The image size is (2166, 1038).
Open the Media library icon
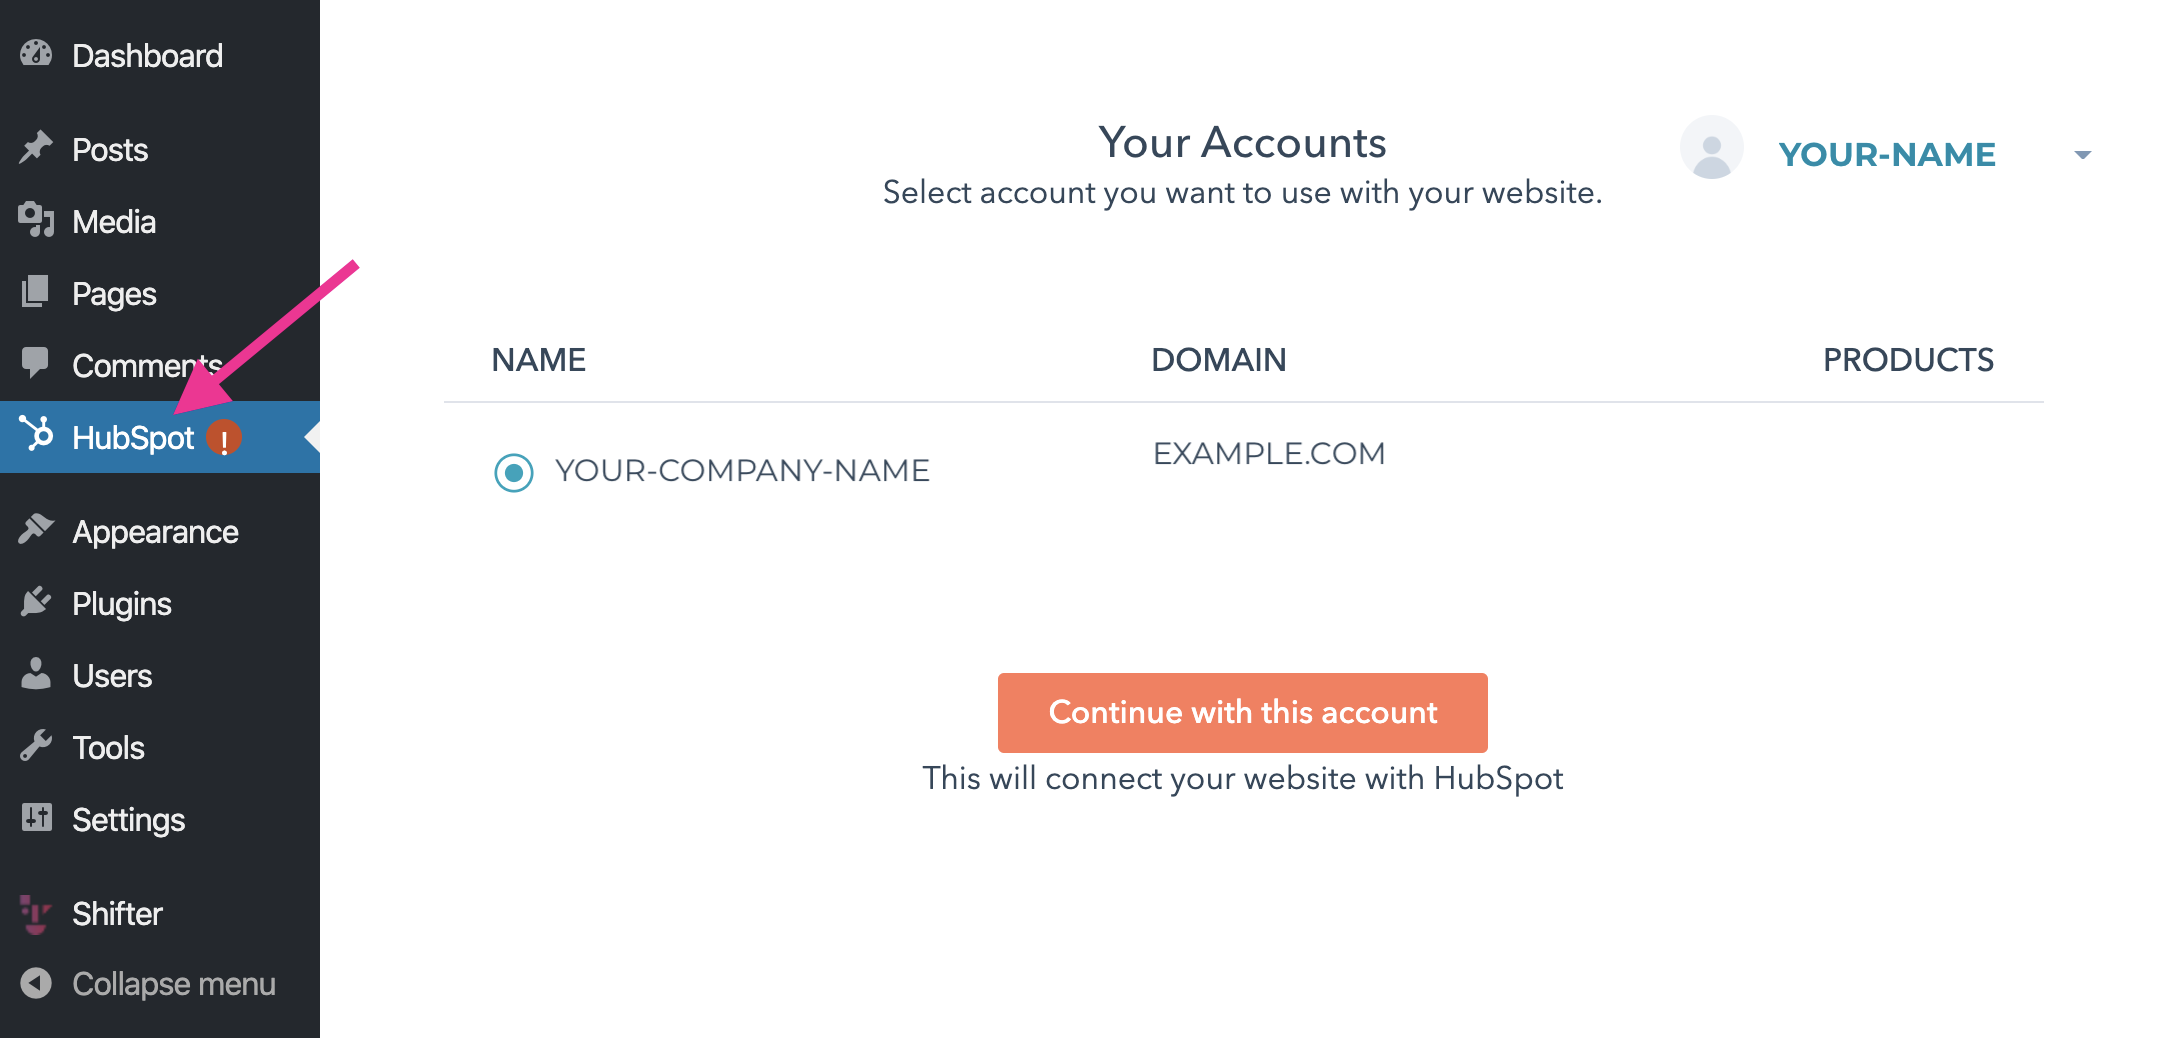(36, 220)
